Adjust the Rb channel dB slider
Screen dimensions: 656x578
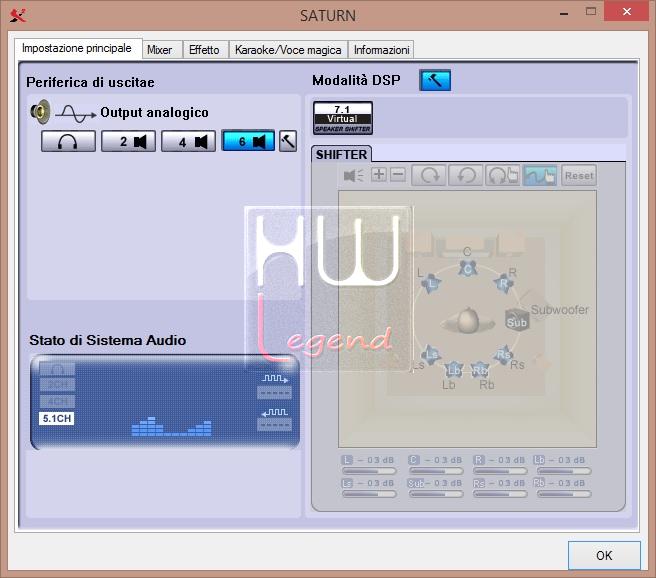point(564,494)
